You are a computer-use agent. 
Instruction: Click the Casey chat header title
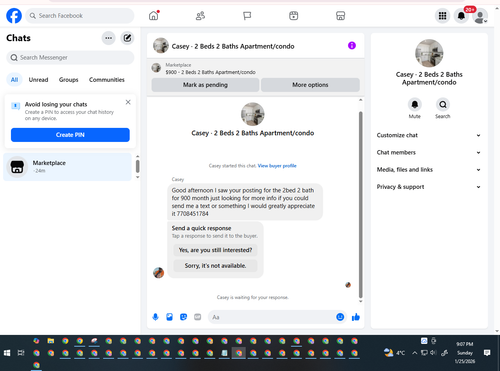click(233, 46)
